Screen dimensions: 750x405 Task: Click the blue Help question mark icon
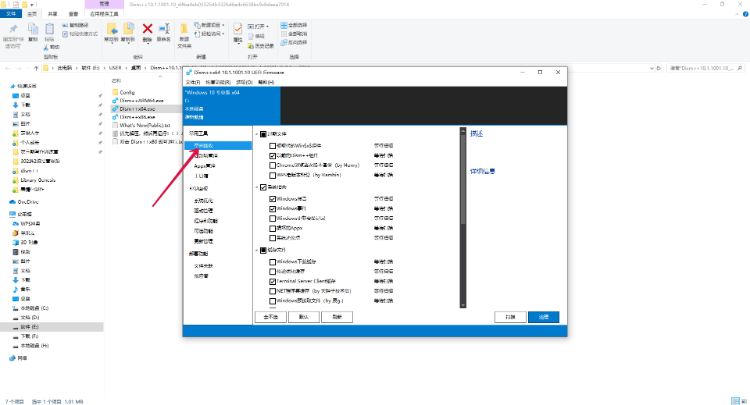tap(745, 14)
